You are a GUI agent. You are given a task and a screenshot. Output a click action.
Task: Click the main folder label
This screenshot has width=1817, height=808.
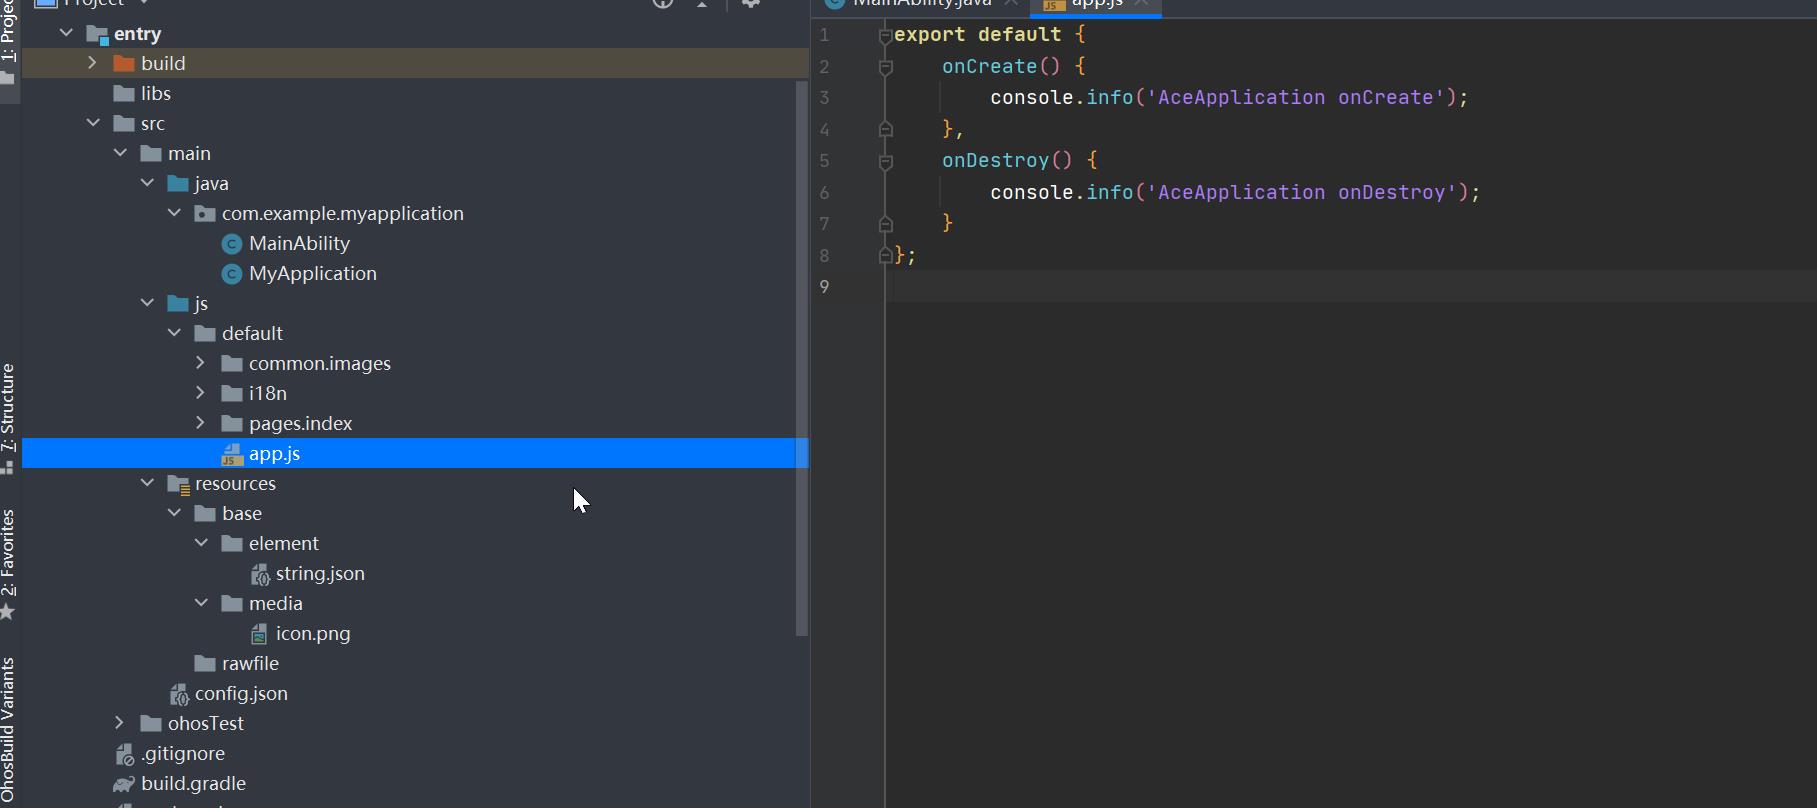(x=189, y=153)
